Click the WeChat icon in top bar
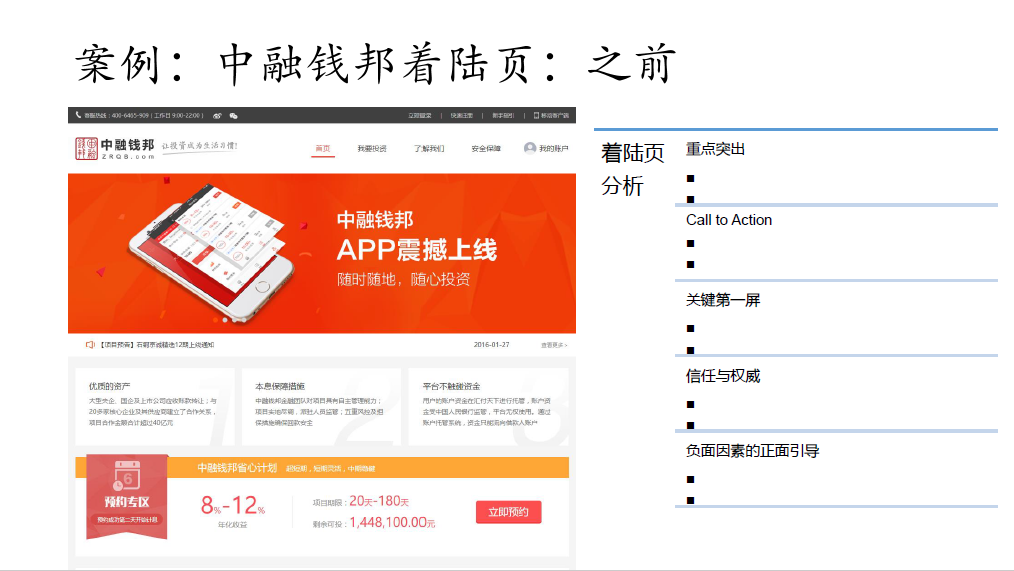Screen dimensions: 1014x571 [233, 115]
